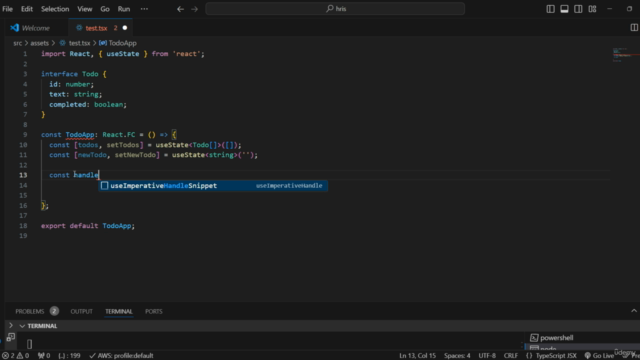Image resolution: width=640 pixels, height=360 pixels.
Task: Click AWS: profile:default status item
Action: coord(121,356)
